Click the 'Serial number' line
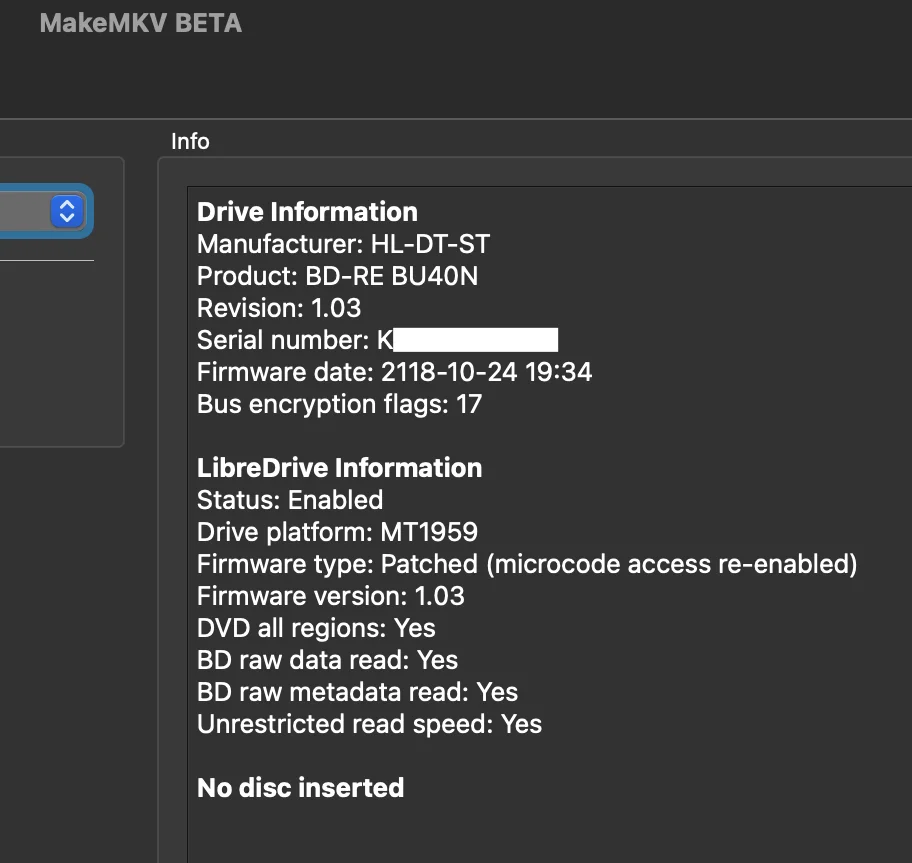Viewport: 912px width, 863px height. point(377,340)
